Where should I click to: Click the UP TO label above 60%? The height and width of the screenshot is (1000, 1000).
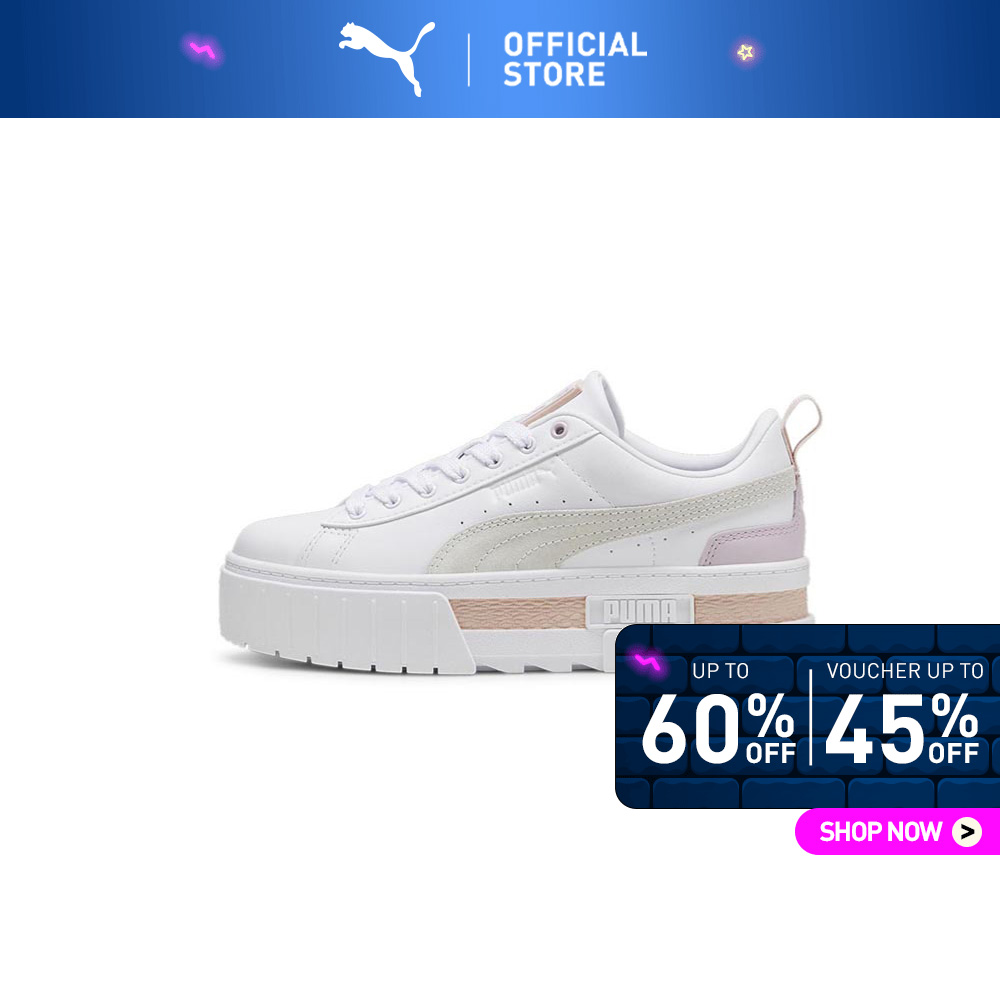[721, 670]
